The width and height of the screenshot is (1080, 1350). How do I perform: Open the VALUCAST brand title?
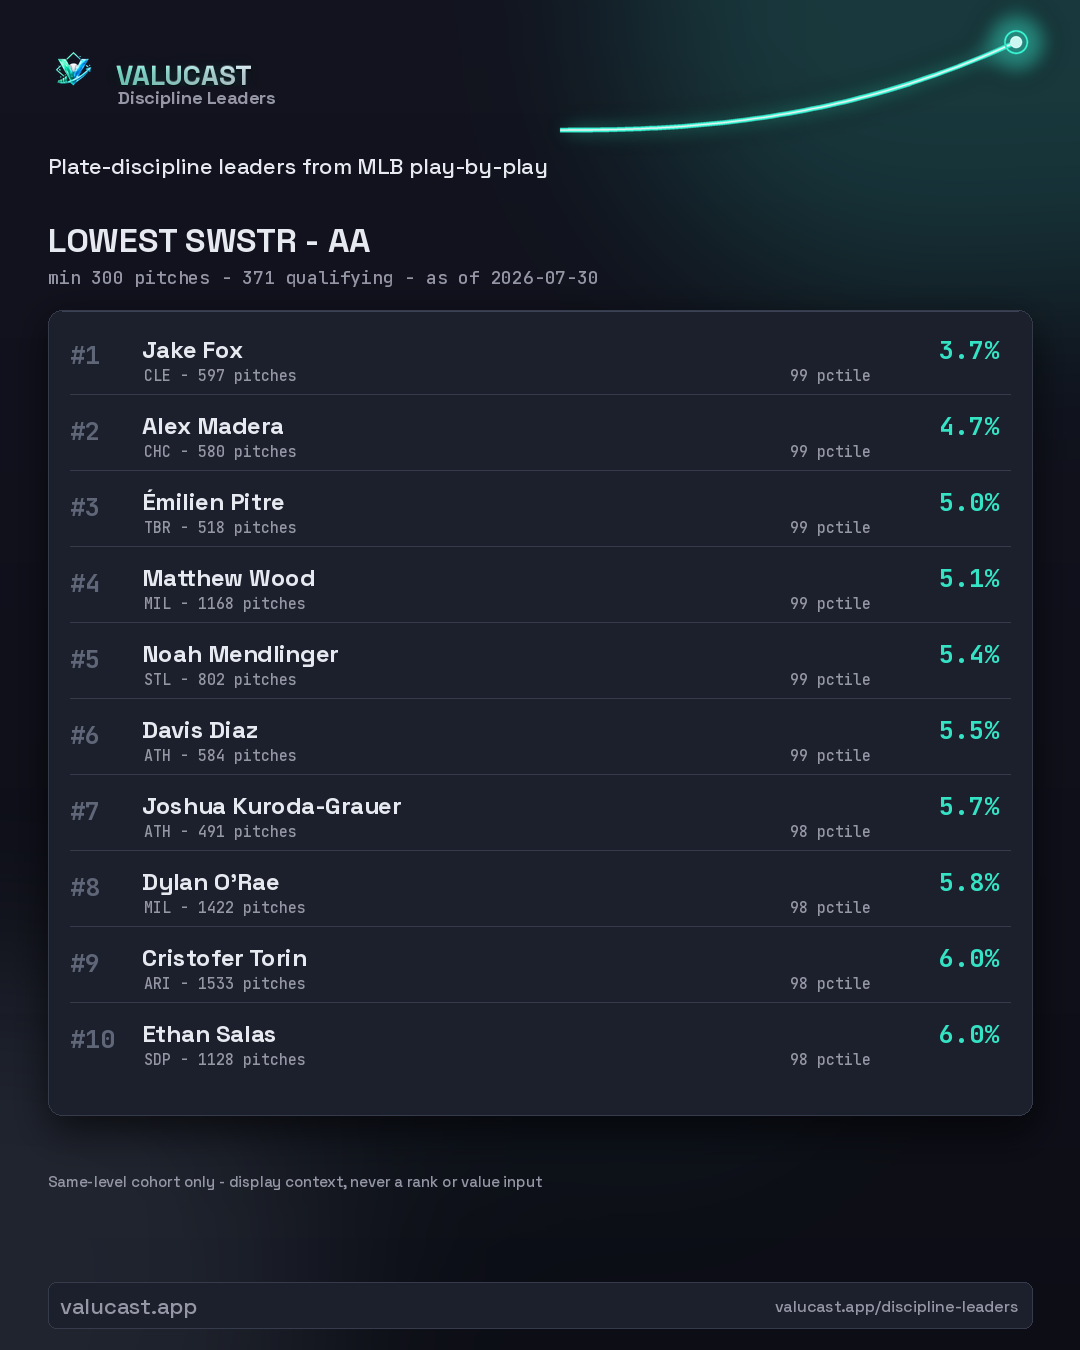point(184,75)
